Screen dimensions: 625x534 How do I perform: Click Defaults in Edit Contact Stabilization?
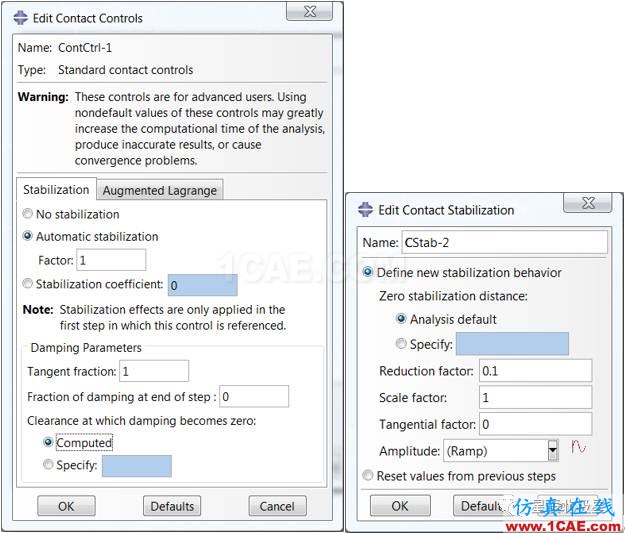(481, 505)
